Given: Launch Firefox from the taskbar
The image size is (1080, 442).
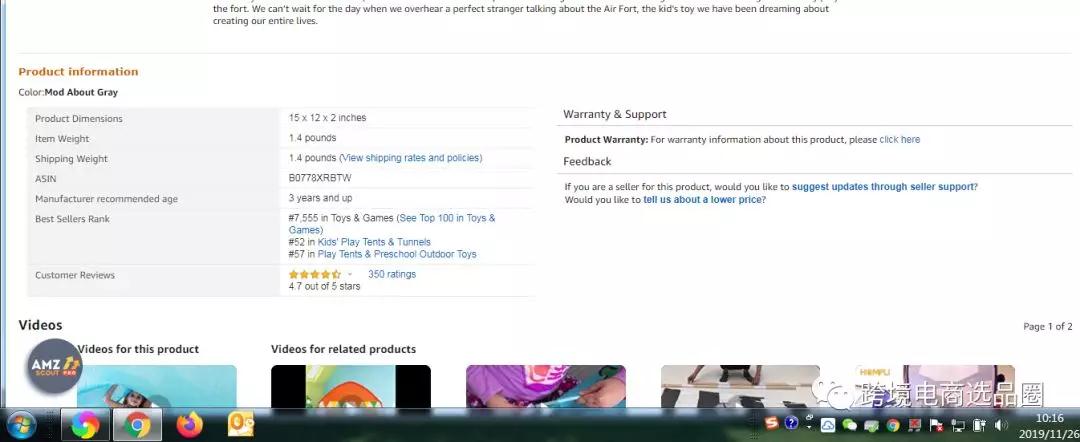Looking at the screenshot, I should point(189,425).
